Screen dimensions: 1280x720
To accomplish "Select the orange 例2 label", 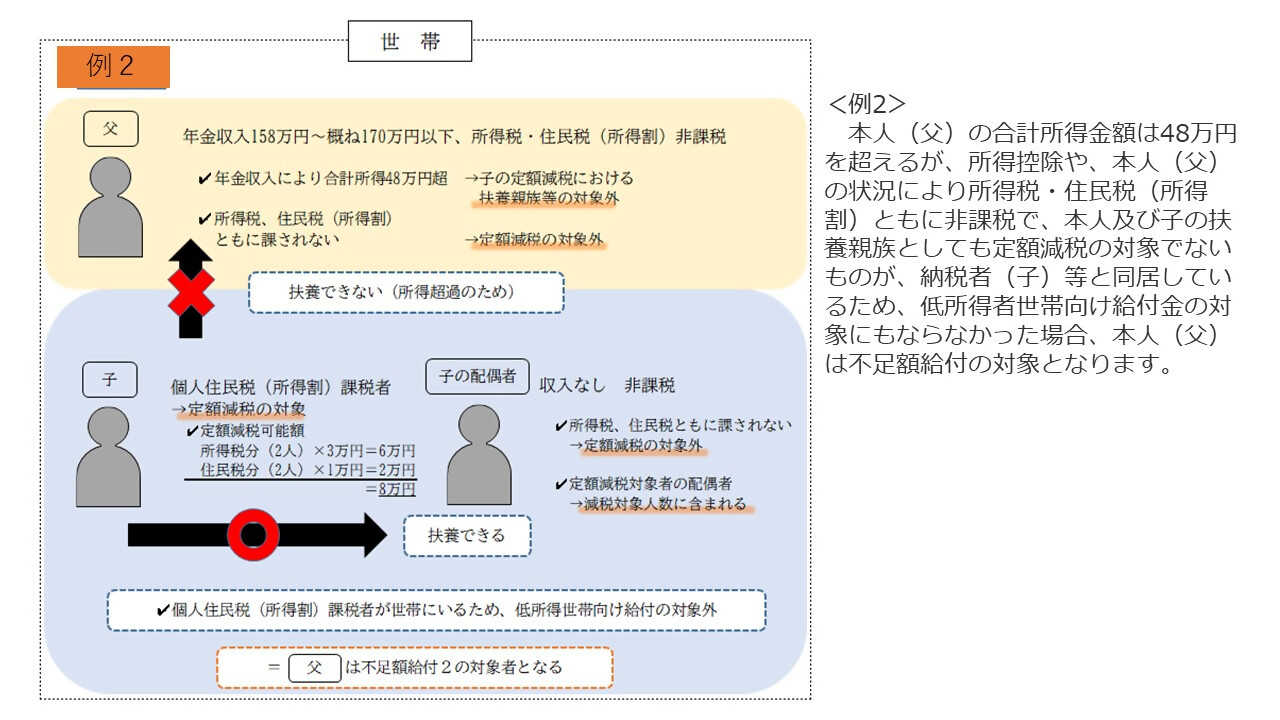I will [x=112, y=67].
